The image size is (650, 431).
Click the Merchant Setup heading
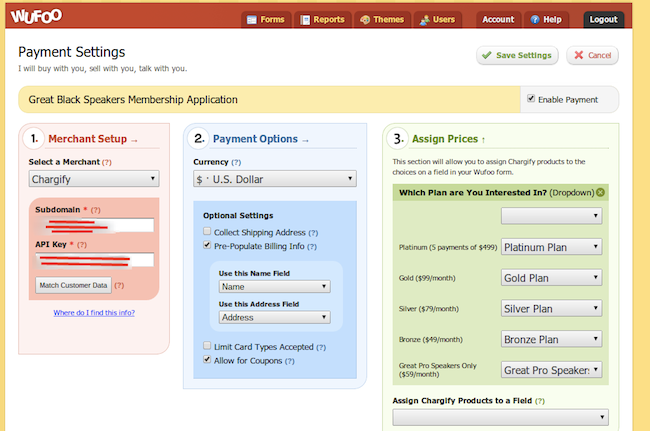pos(87,139)
